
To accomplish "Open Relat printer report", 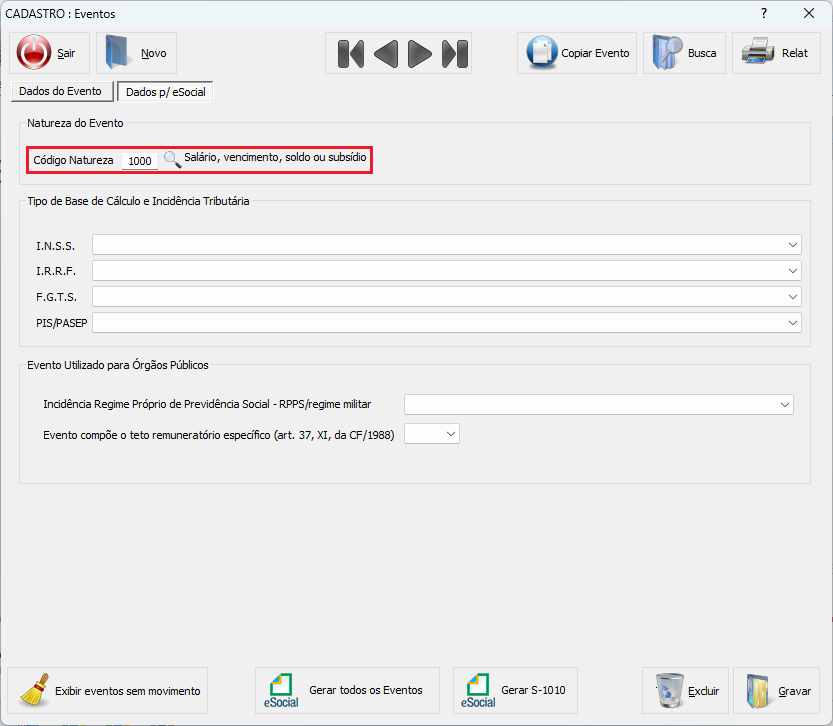I will (776, 53).
